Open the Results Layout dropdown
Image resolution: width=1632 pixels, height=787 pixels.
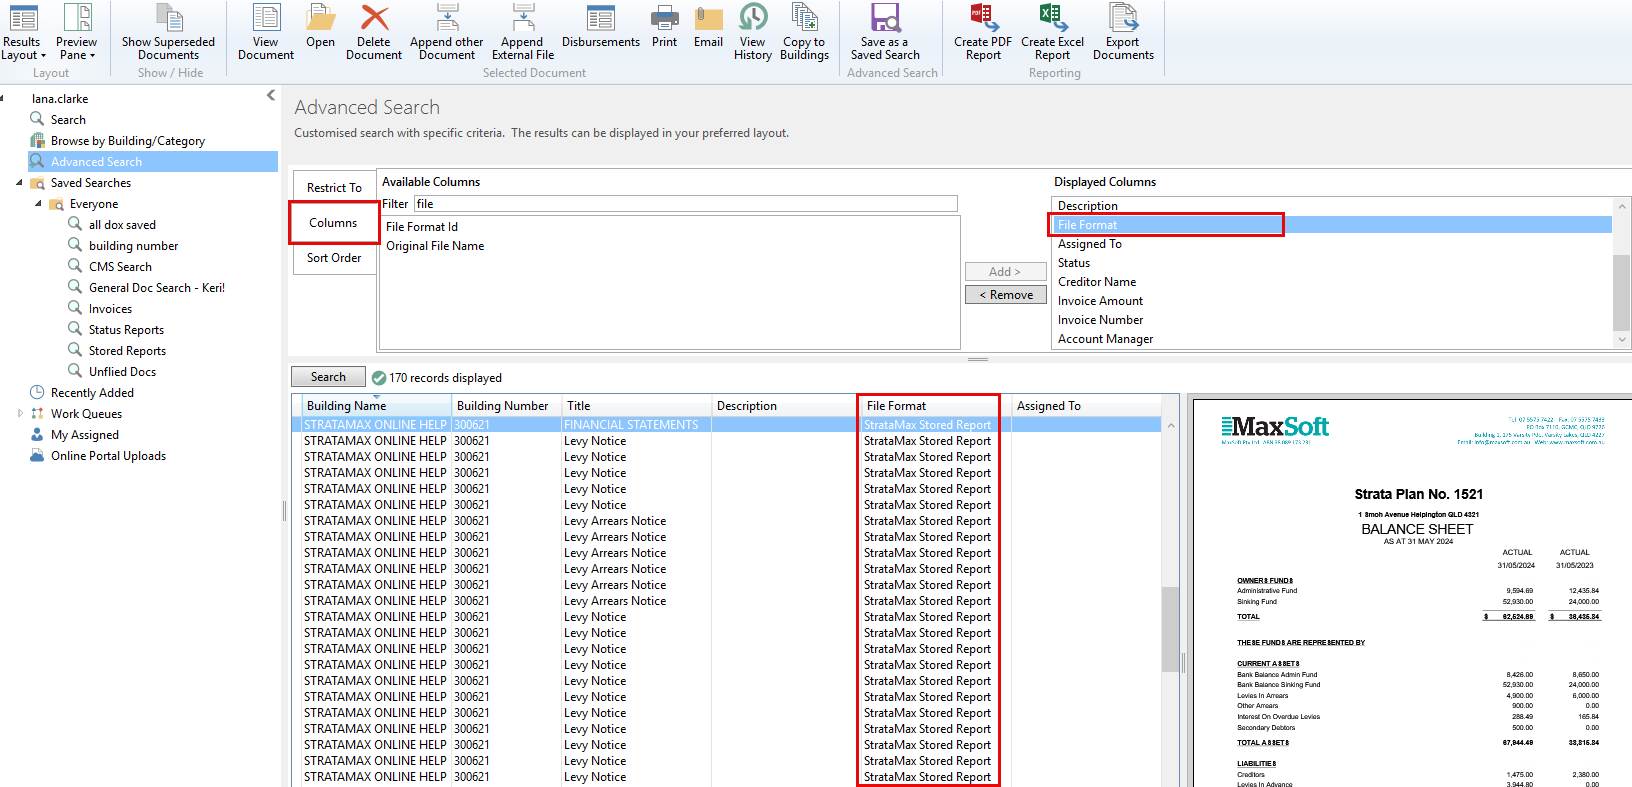(23, 33)
